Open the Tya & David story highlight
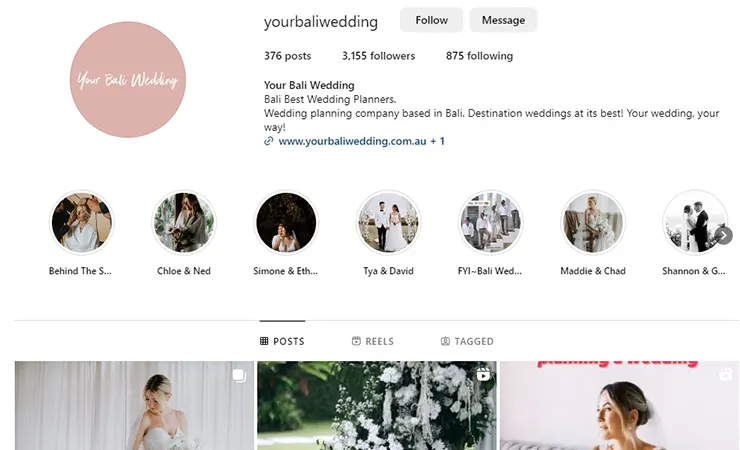Screen dimensions: 740x450 [388, 222]
